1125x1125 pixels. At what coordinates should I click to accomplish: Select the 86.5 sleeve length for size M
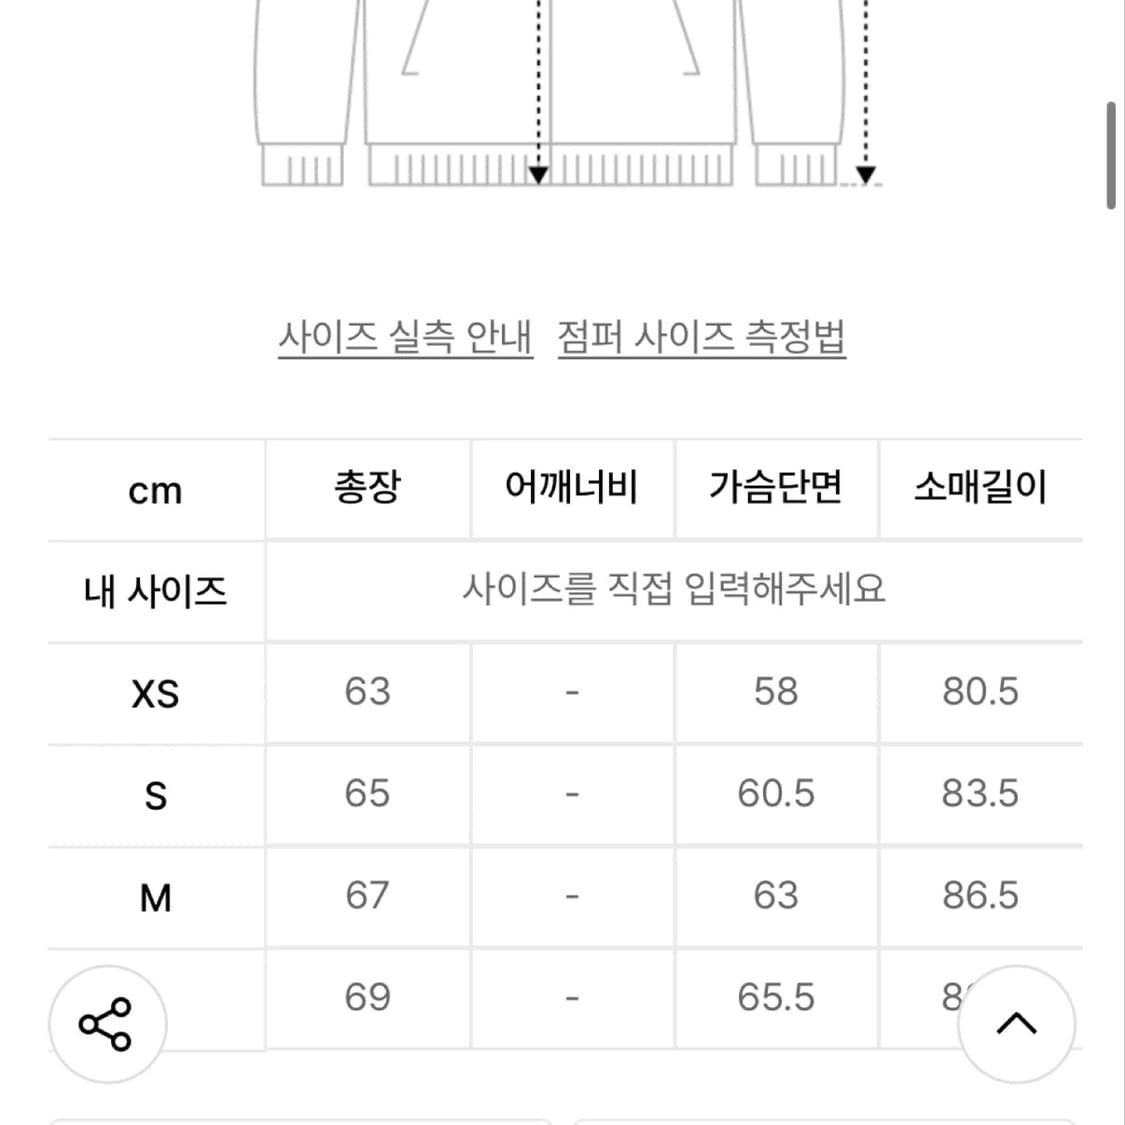(x=982, y=896)
